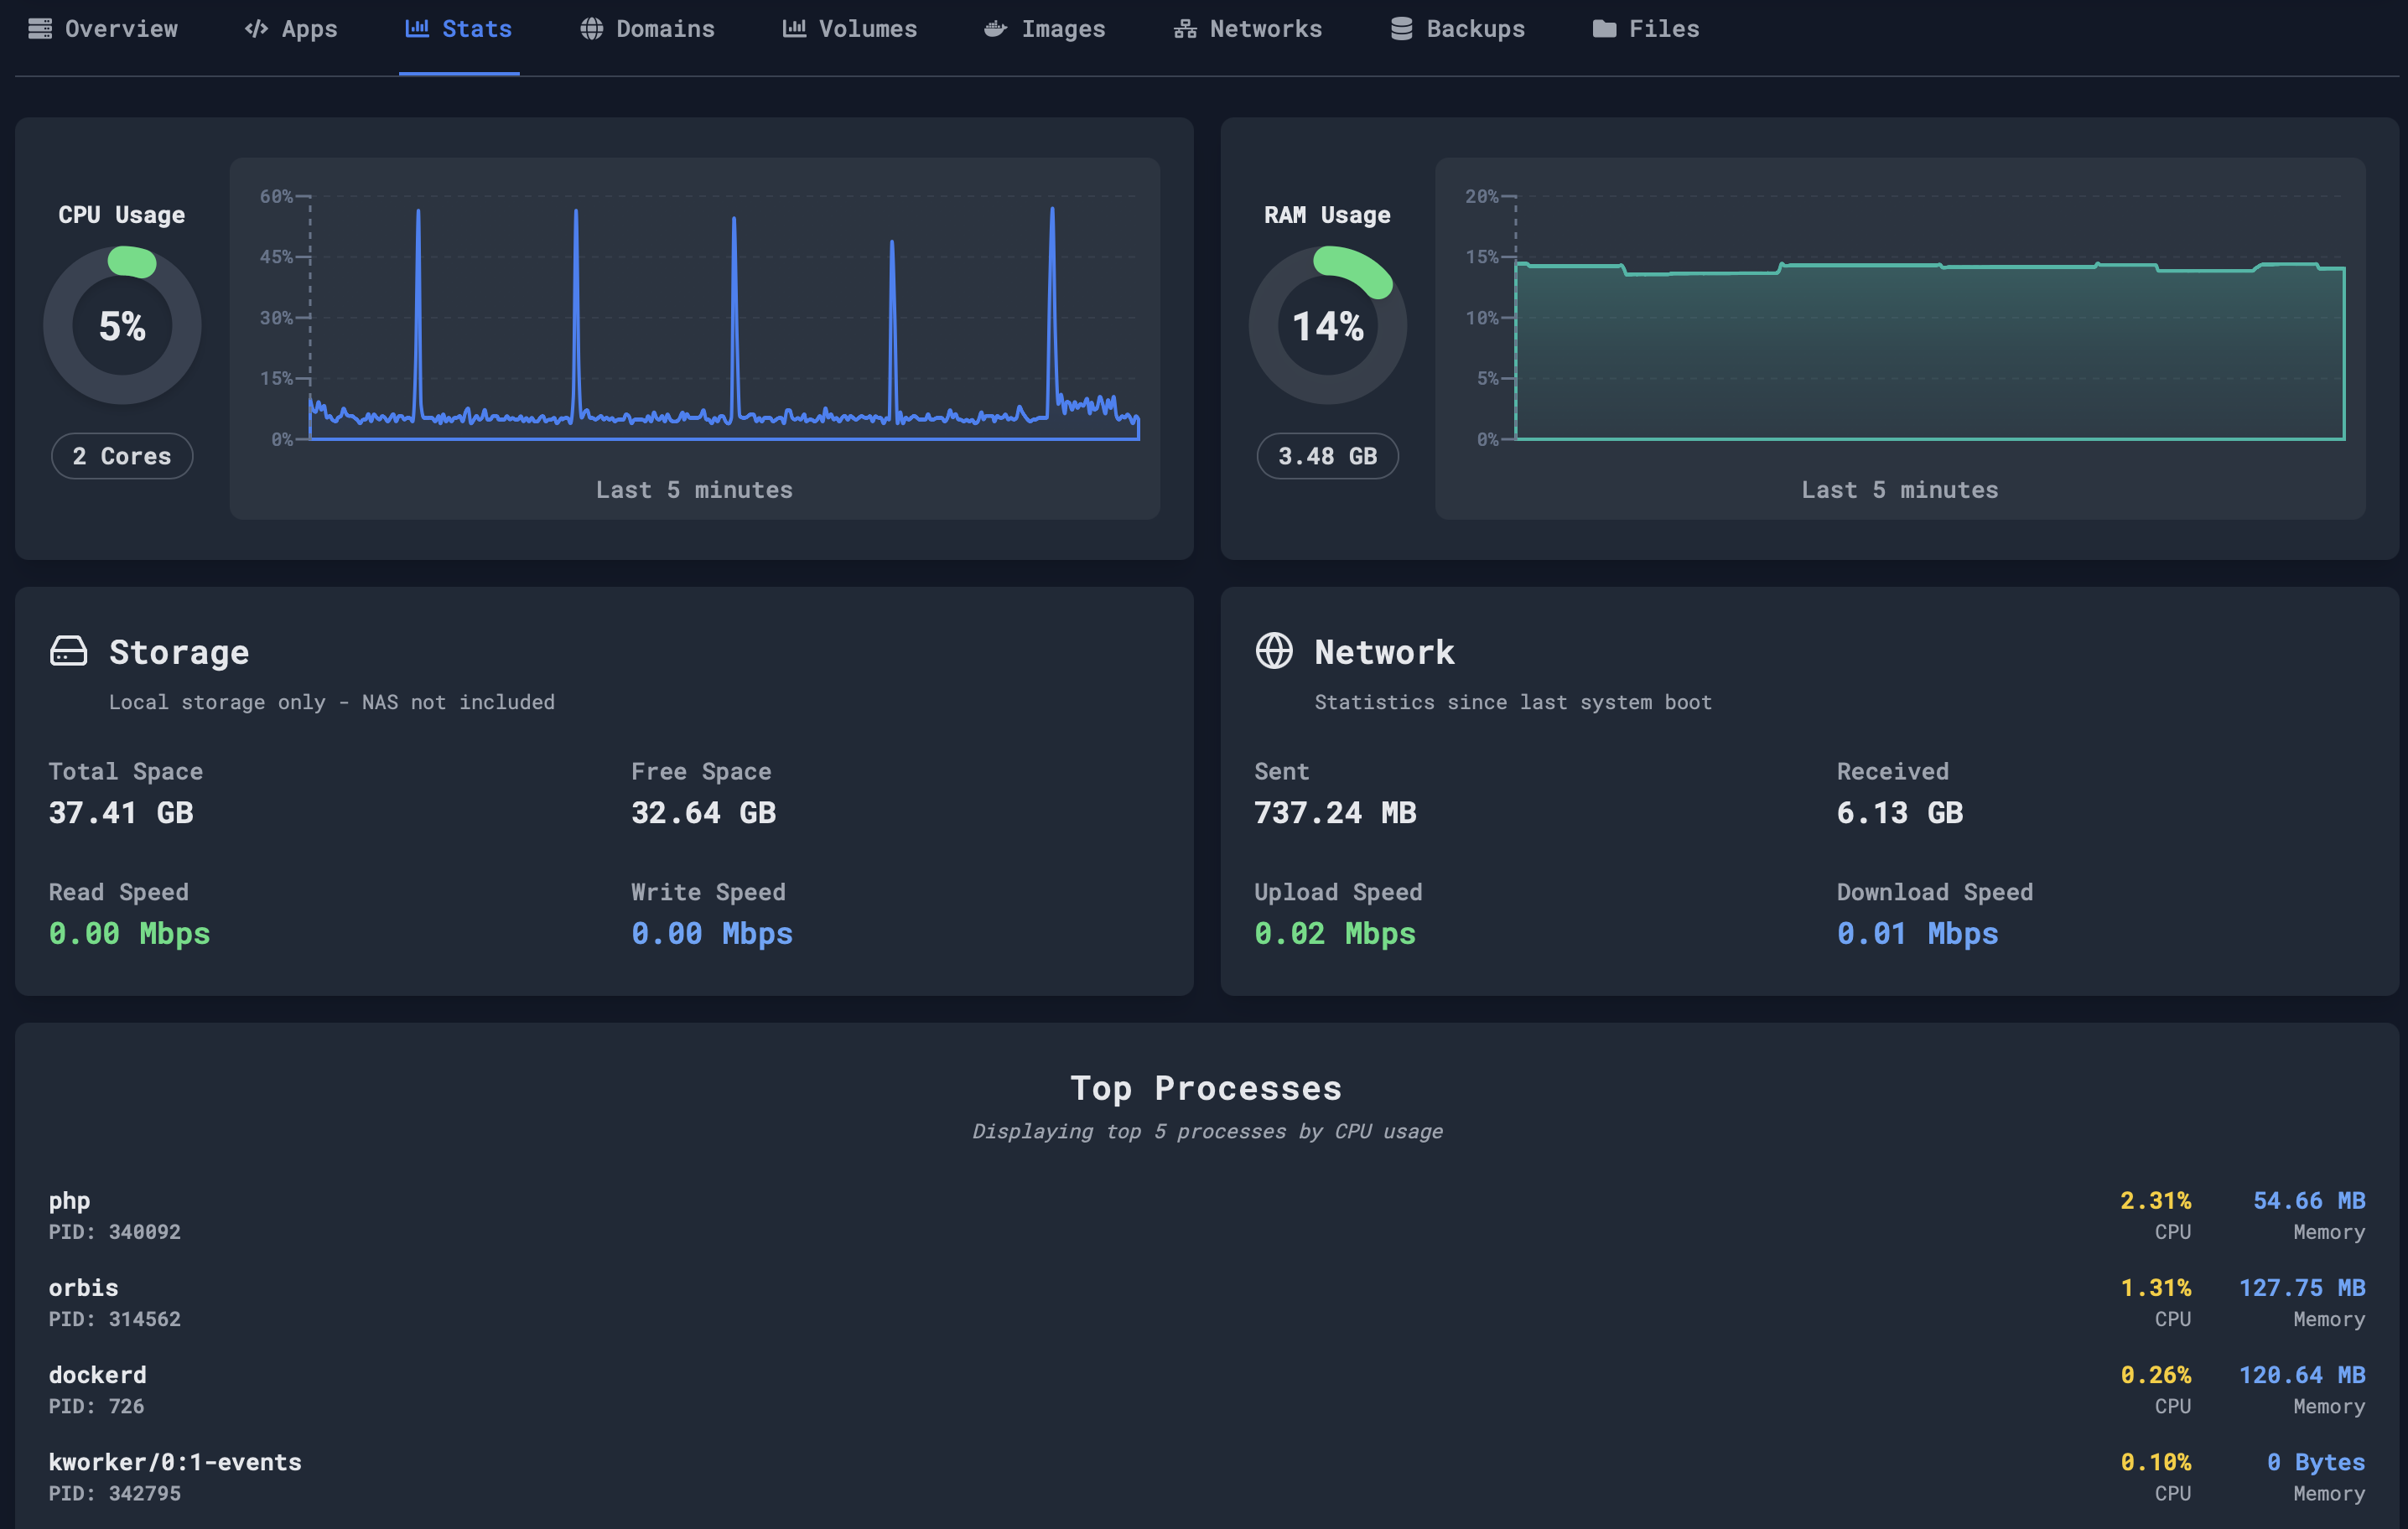
Task: Click the Storage heading
Action: tap(179, 652)
